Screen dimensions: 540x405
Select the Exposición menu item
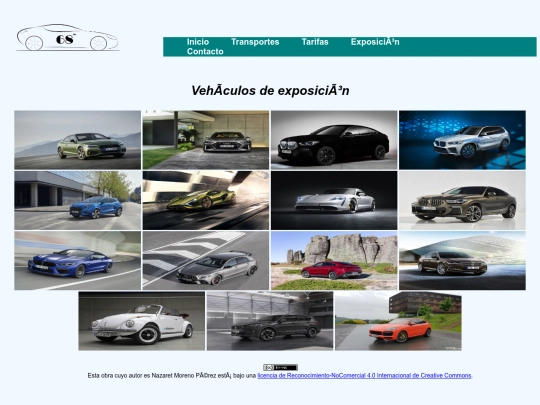pyautogui.click(x=375, y=42)
